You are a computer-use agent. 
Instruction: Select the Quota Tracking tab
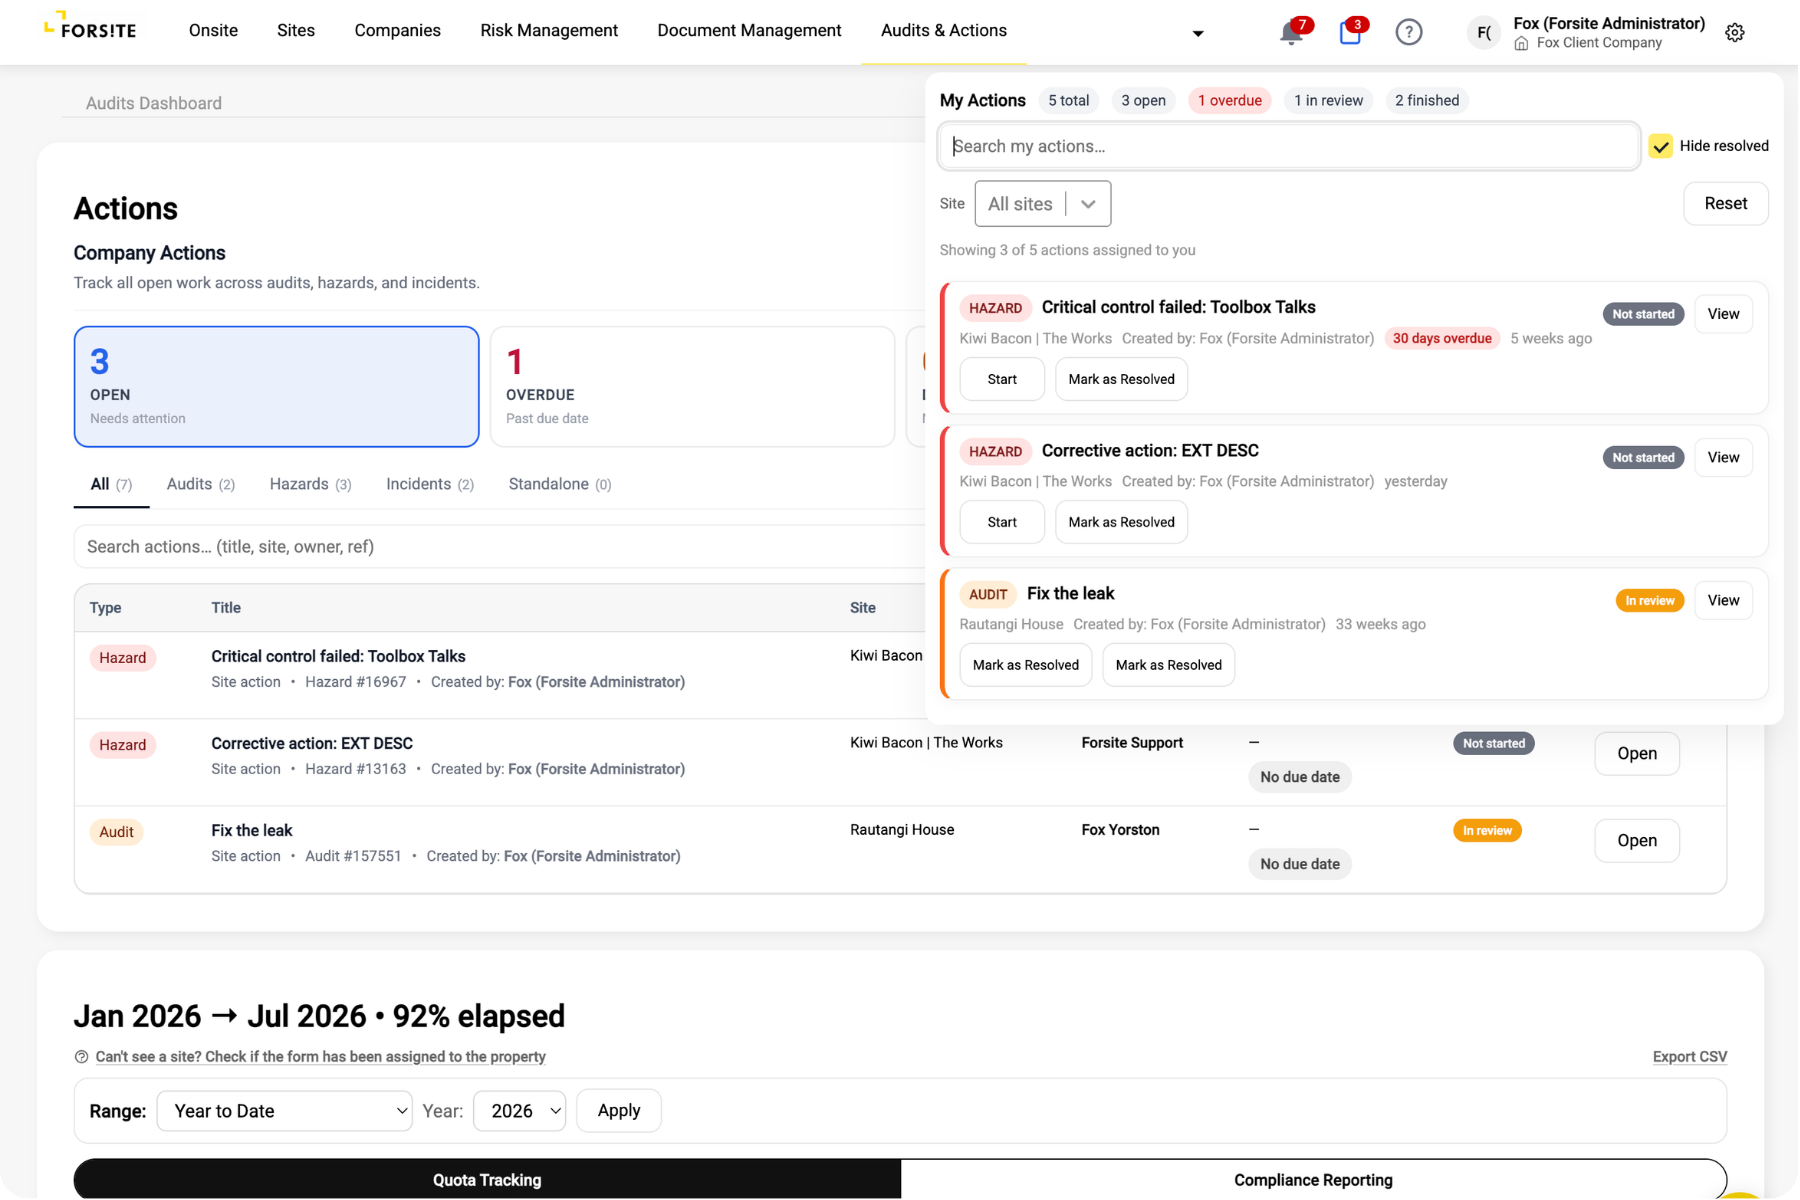487,1180
